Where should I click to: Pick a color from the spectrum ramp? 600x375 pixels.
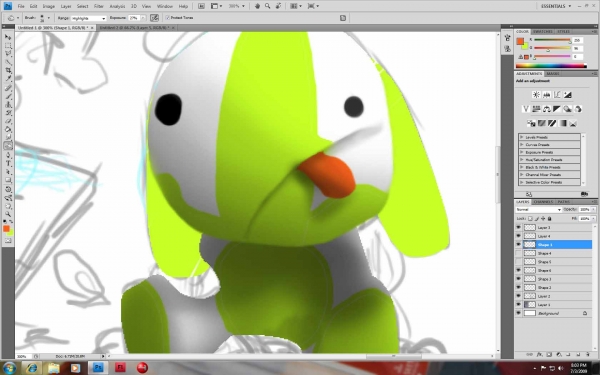pyautogui.click(x=551, y=66)
